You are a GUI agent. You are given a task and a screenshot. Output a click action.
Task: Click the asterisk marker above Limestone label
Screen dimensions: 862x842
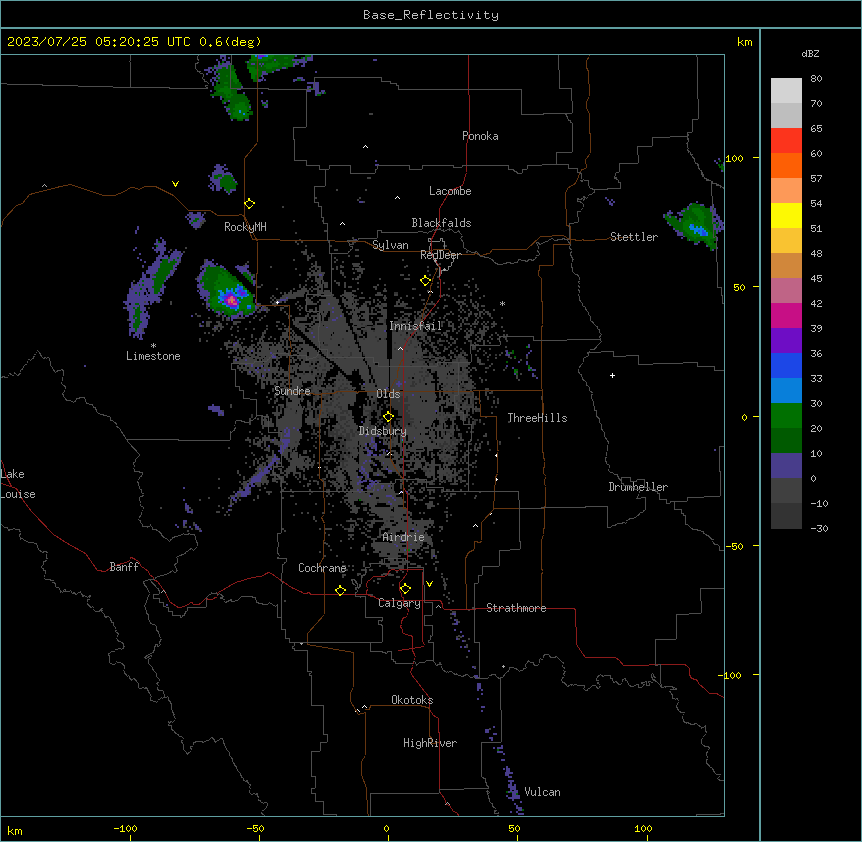click(153, 346)
